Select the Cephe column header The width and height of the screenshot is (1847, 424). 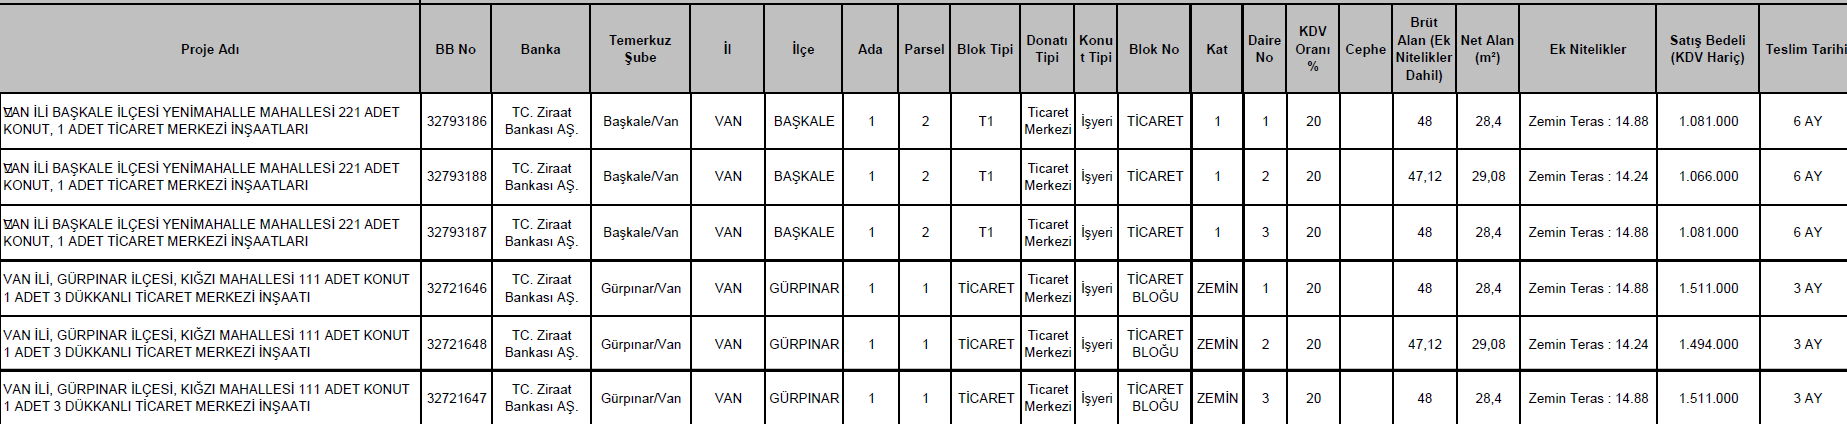click(1365, 49)
